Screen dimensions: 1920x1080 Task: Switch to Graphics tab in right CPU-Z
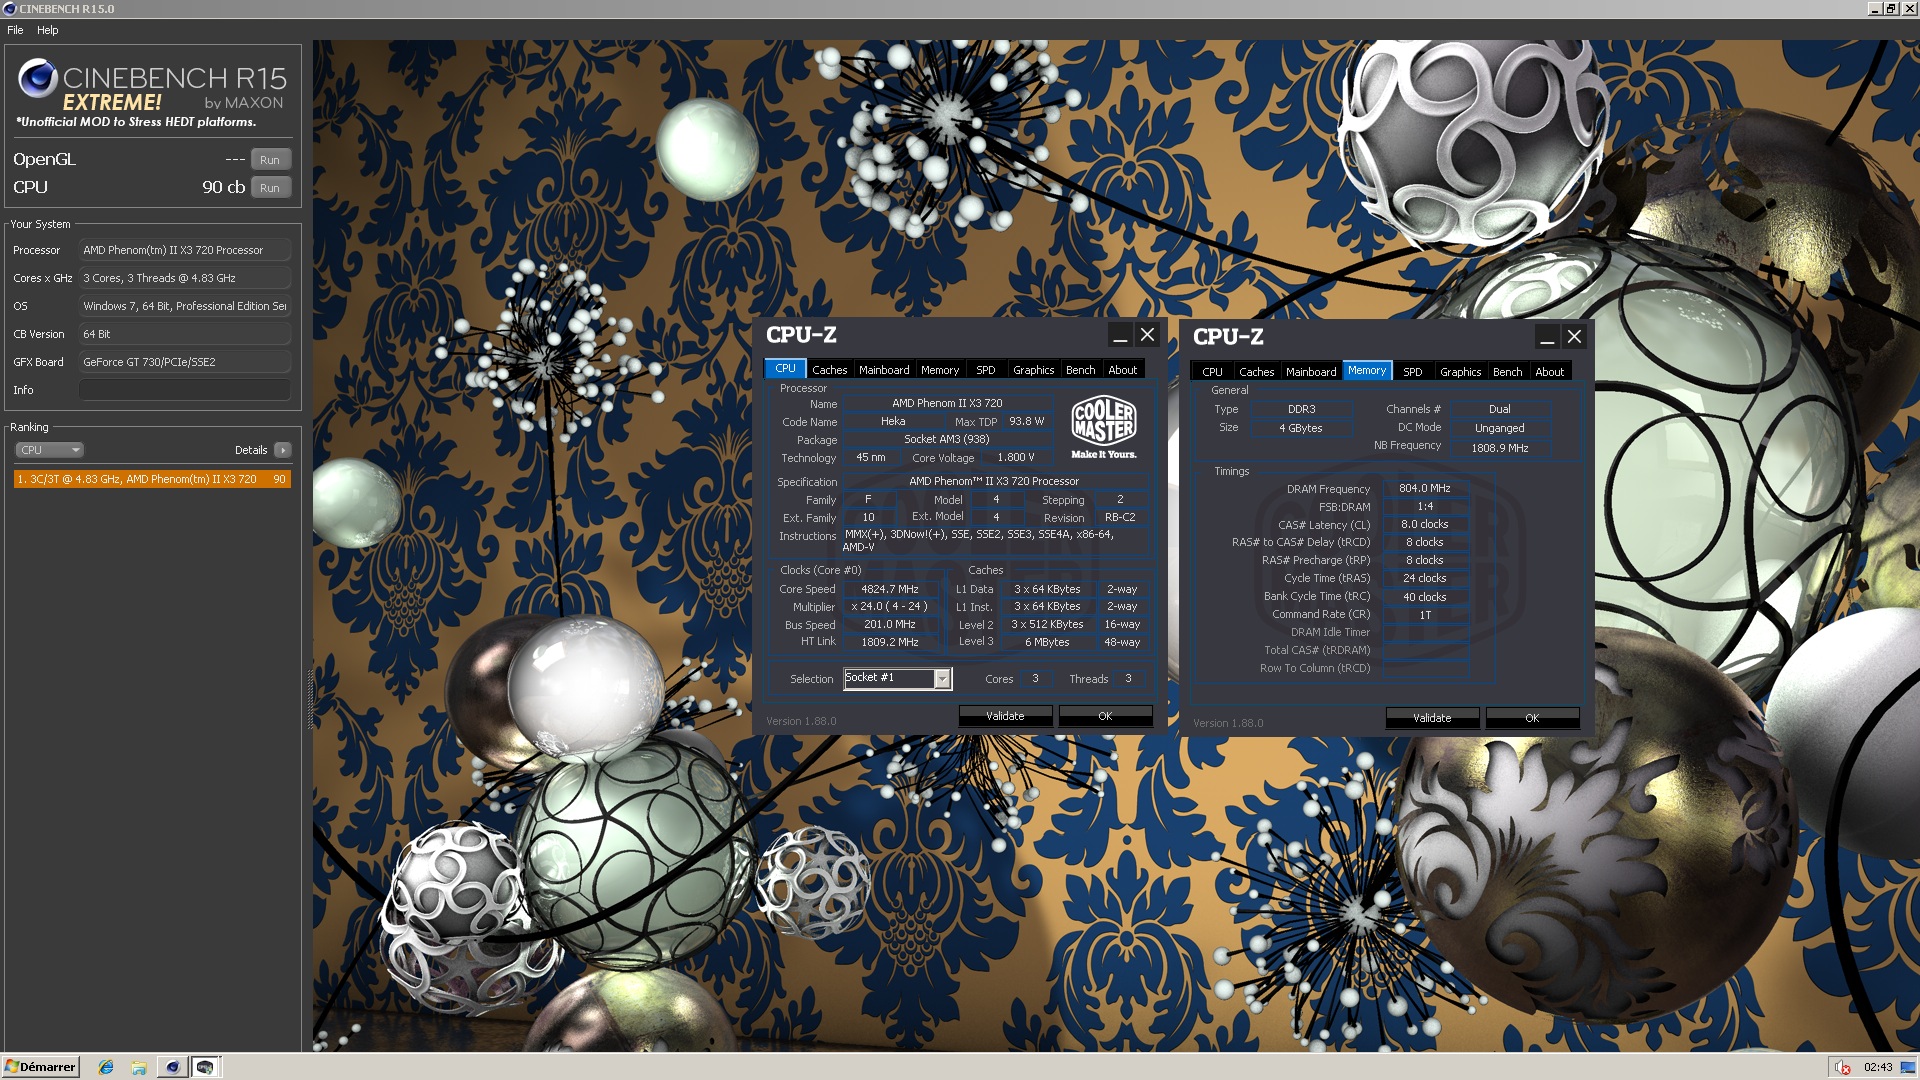pos(1461,372)
